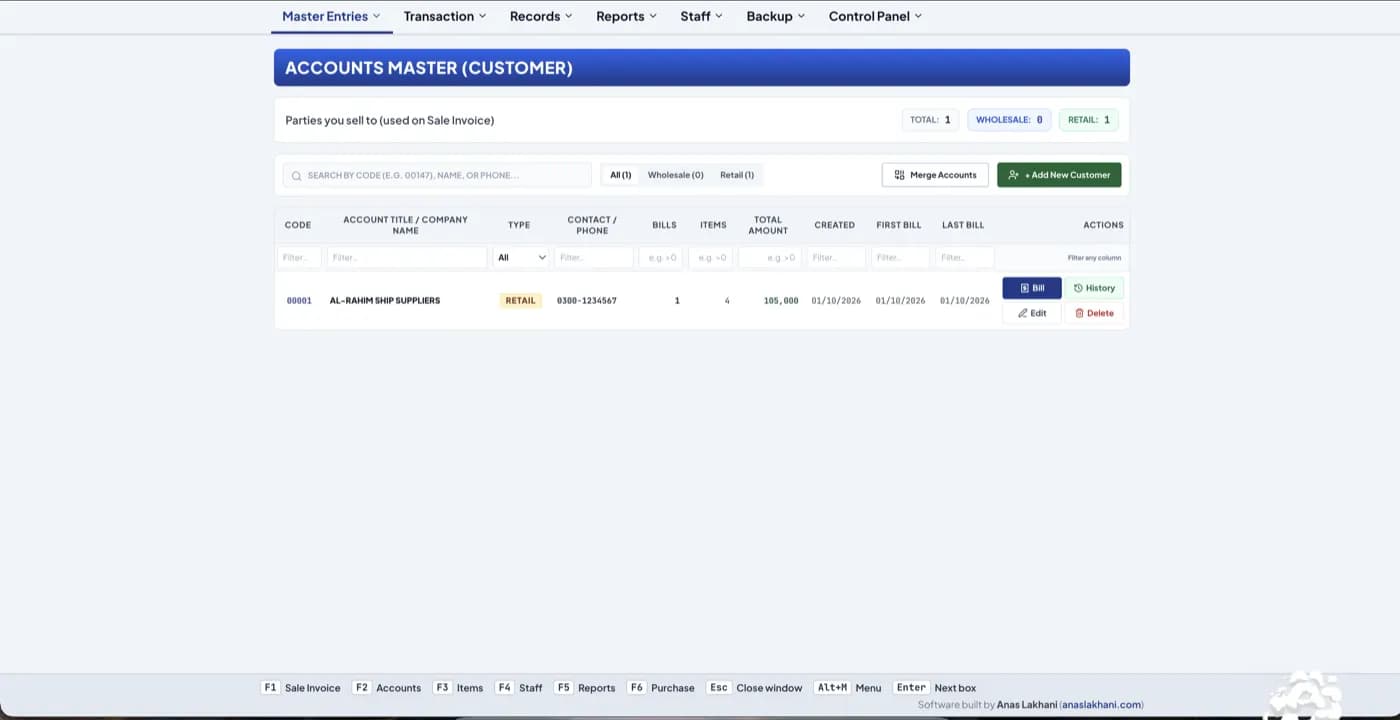Click the Total Amount filter field
The width and height of the screenshot is (1400, 720).
coord(770,257)
